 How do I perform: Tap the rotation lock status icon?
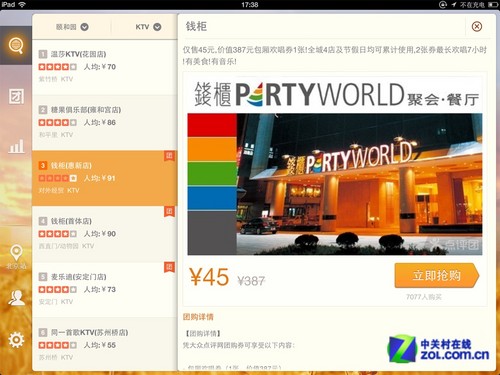point(443,5)
